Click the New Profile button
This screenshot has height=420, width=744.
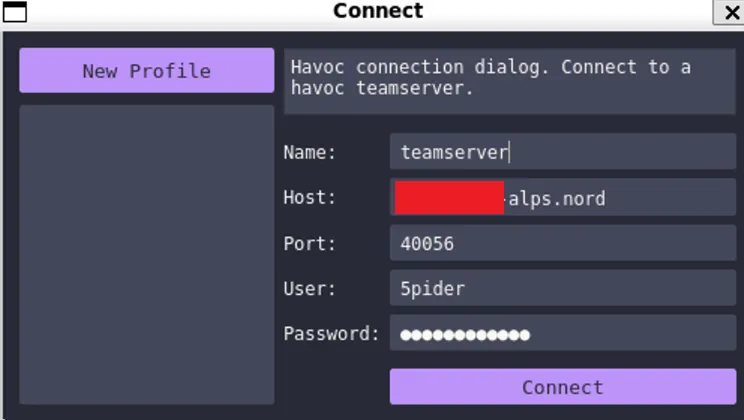pos(147,70)
